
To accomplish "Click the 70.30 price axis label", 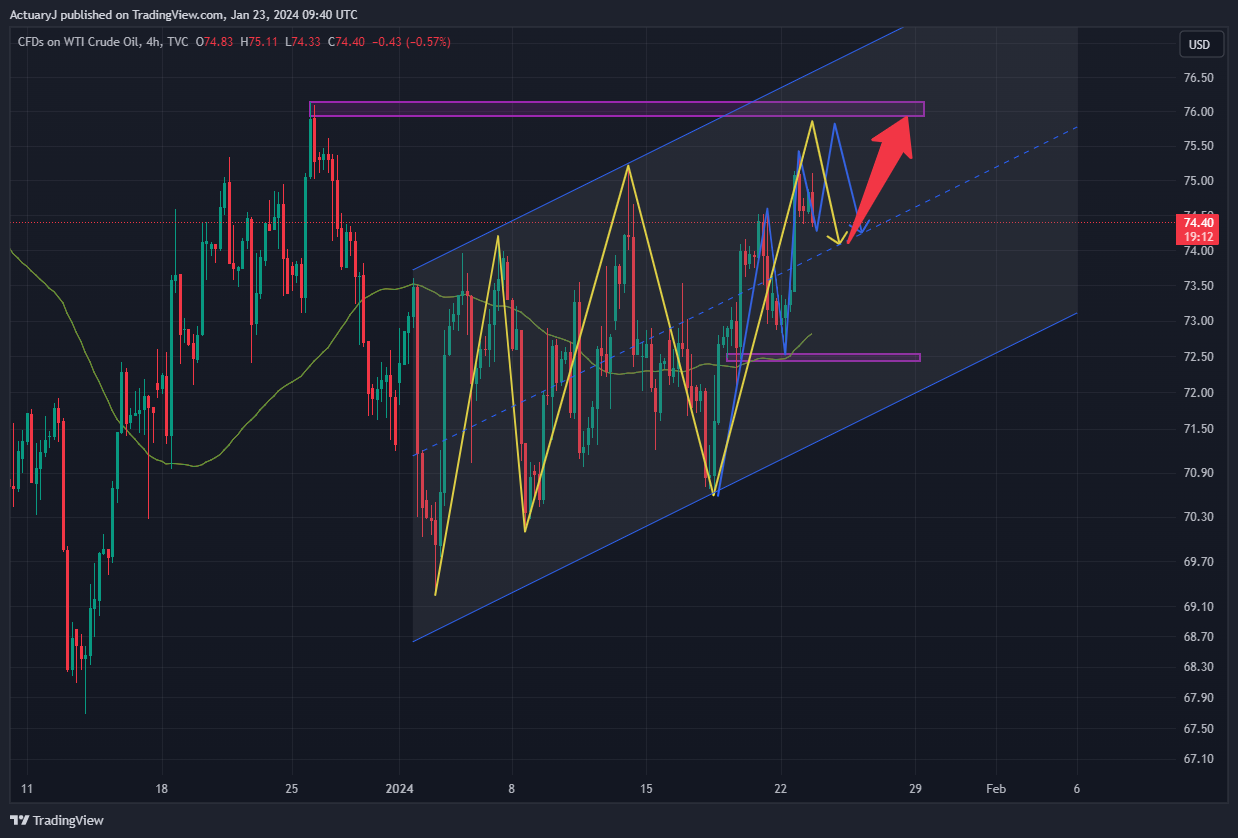I will click(1199, 517).
